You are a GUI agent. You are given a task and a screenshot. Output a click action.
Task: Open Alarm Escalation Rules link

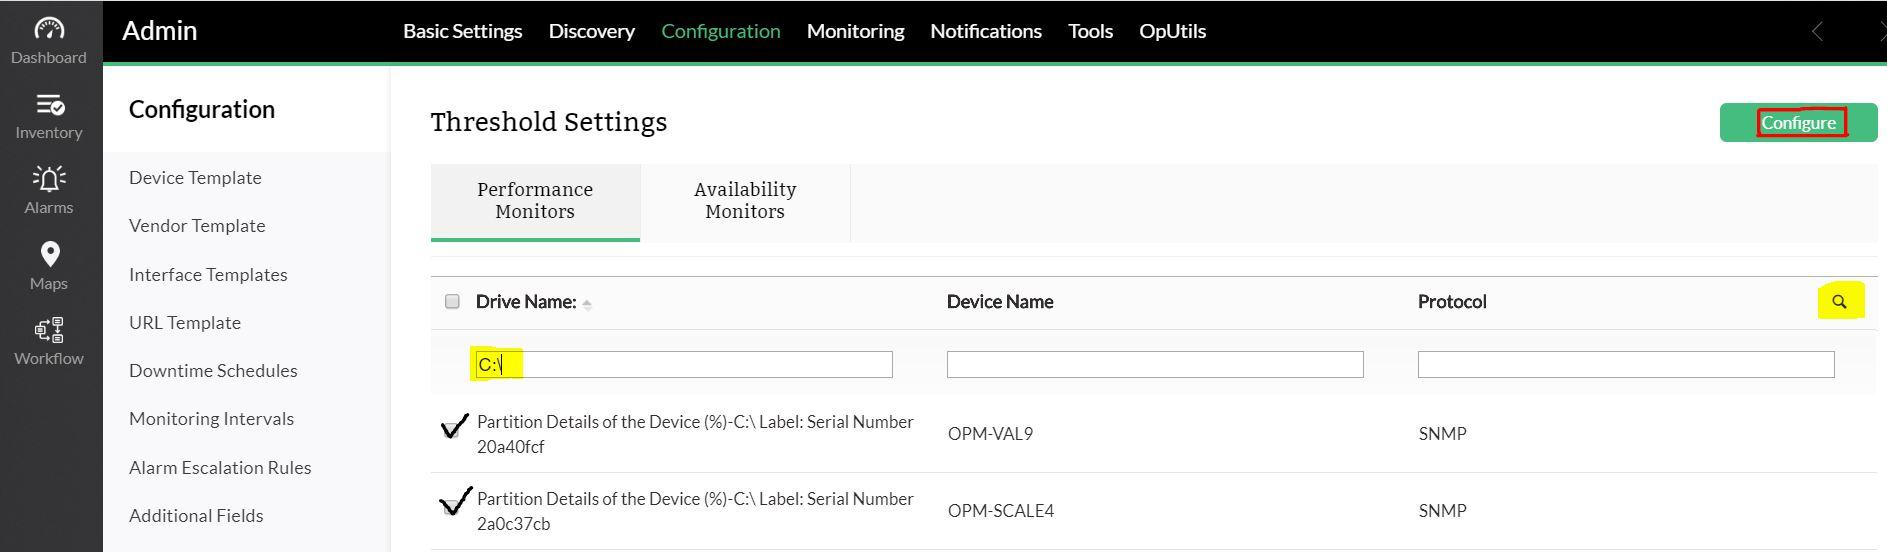pos(220,468)
